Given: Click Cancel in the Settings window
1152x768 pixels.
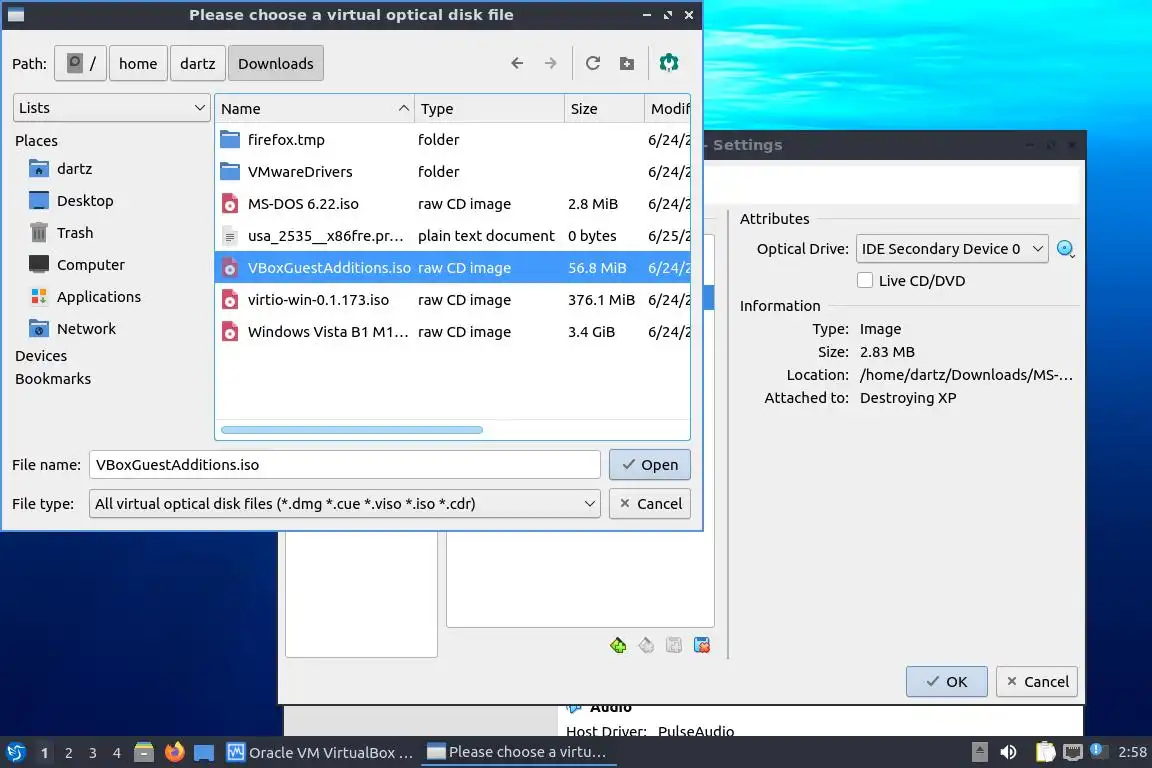Looking at the screenshot, I should coord(1037,682).
